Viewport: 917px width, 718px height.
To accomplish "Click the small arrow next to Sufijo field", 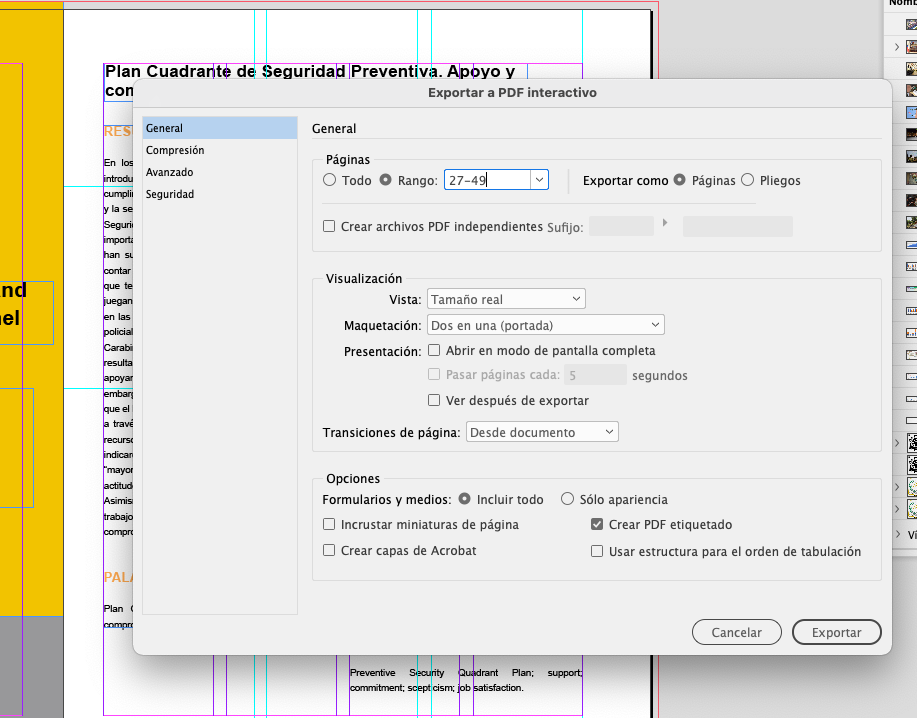I will click(665, 223).
